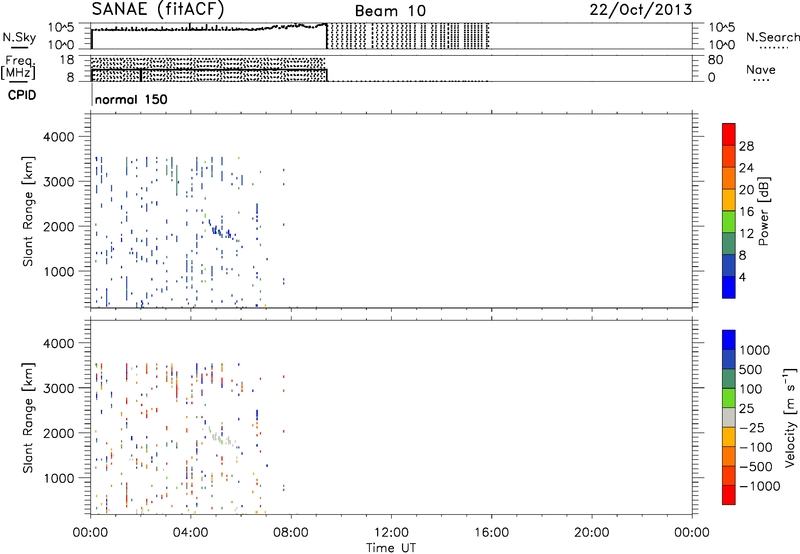Image resolution: width=800 pixels, height=554 pixels.
Task: Click the -1000 label on the velocity colorbar
Action: 760,486
